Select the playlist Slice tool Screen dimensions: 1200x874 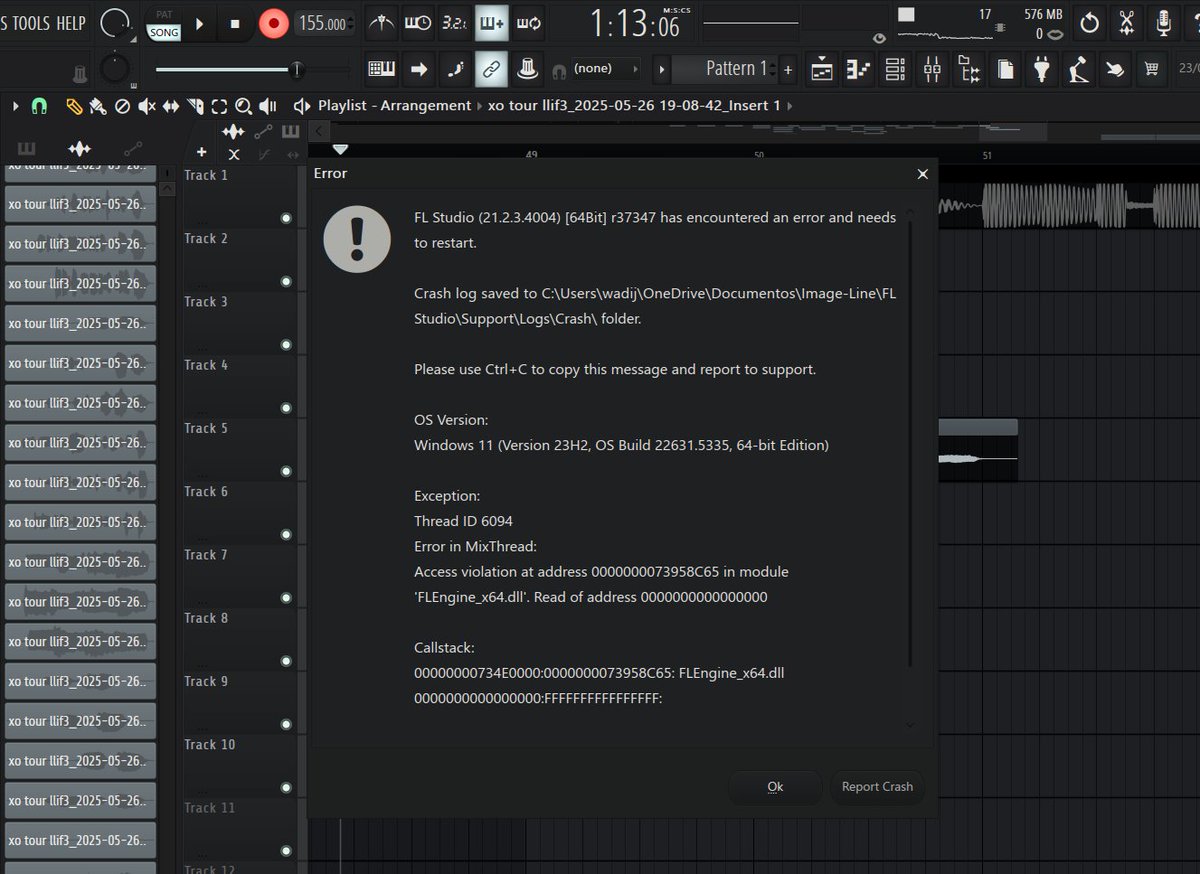click(196, 105)
